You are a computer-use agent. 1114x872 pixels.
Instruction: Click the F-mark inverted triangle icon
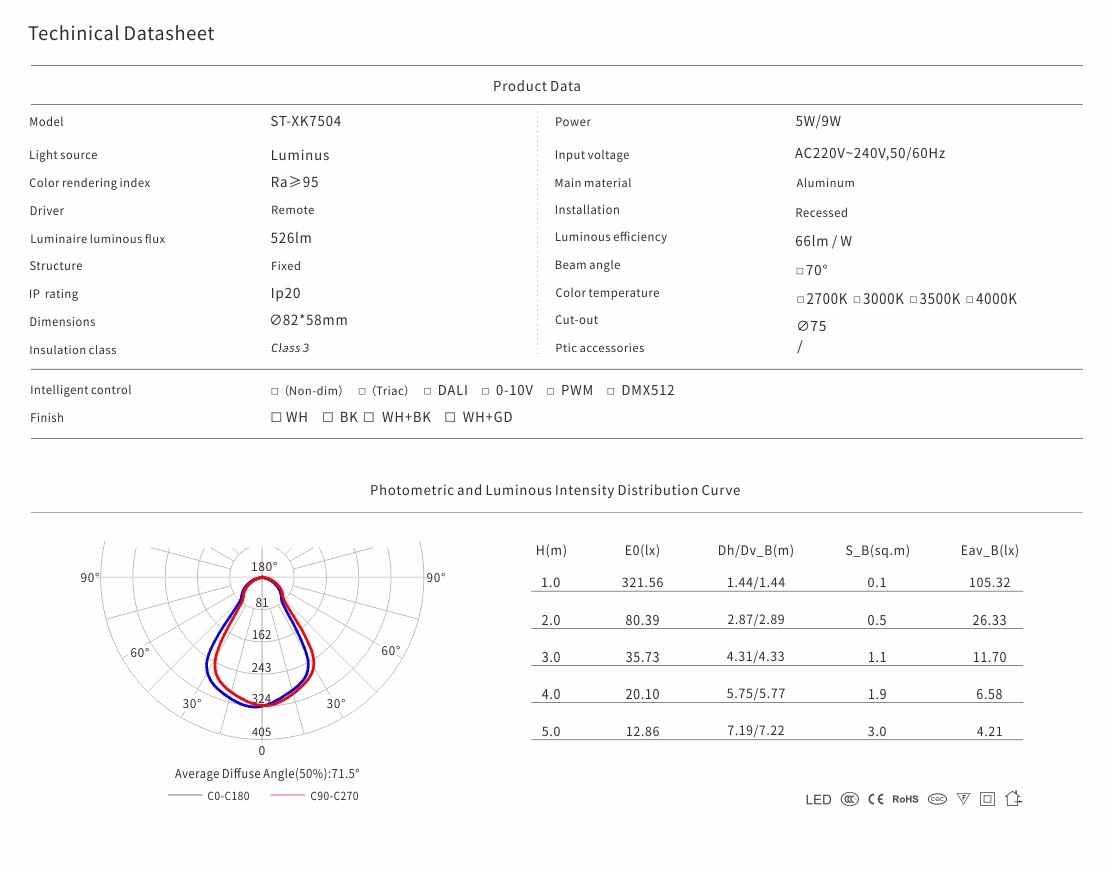click(x=963, y=799)
